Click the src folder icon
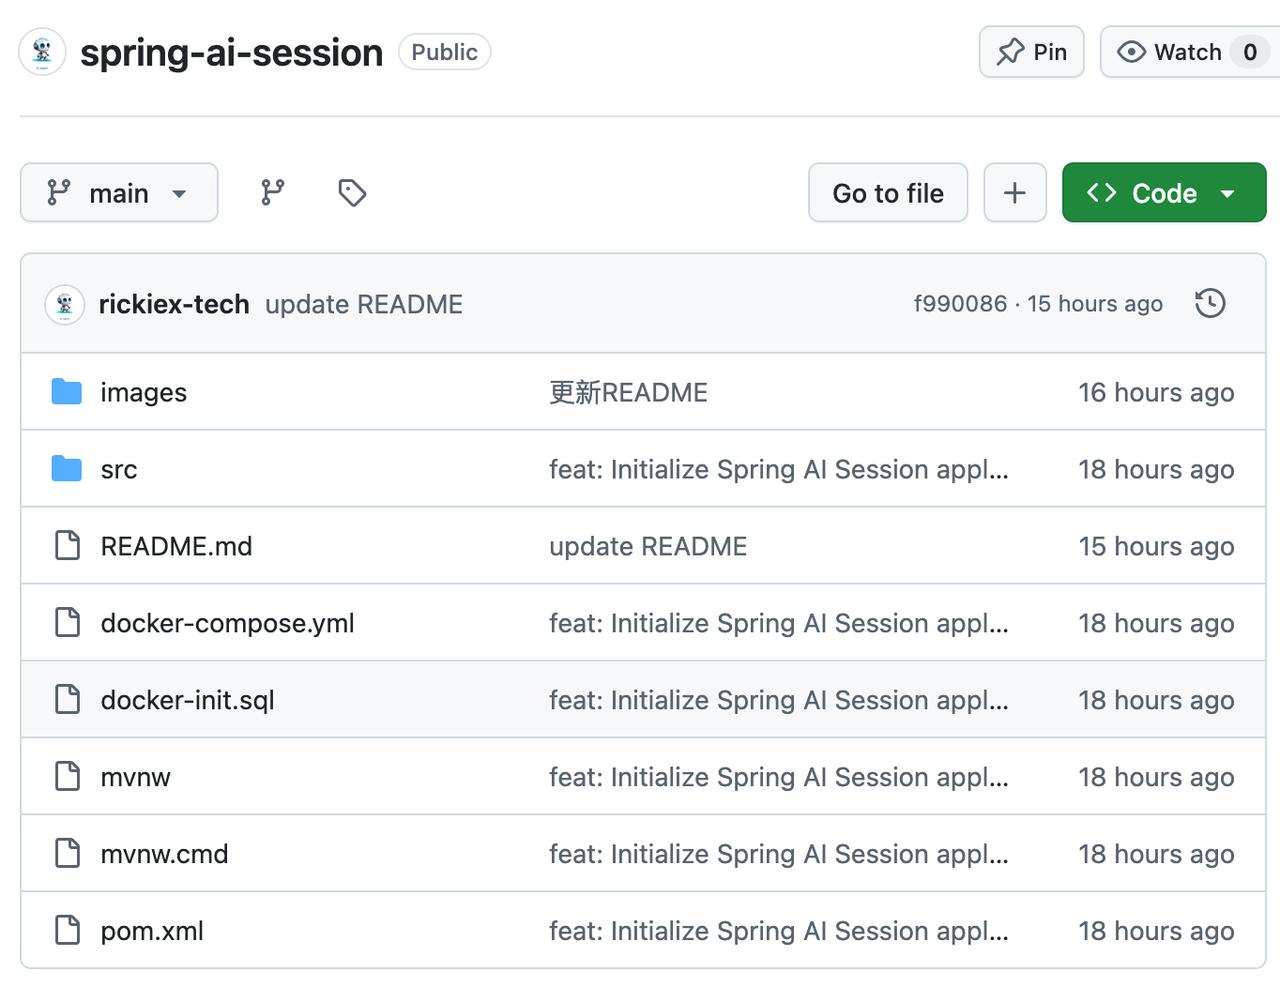Image resolution: width=1280 pixels, height=987 pixels. point(67,469)
